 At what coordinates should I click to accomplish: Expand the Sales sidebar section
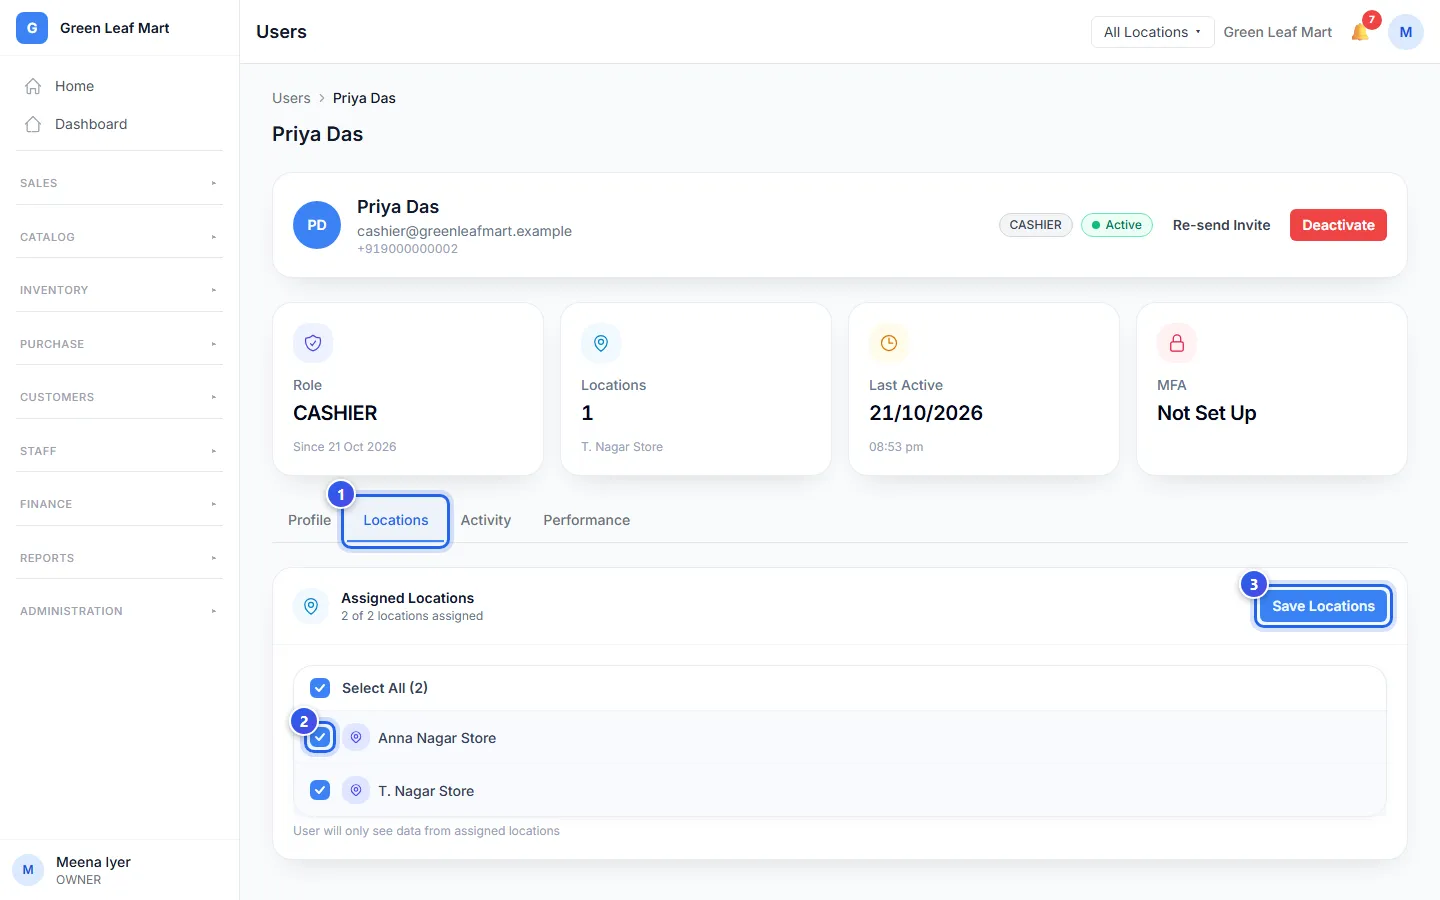tap(119, 183)
